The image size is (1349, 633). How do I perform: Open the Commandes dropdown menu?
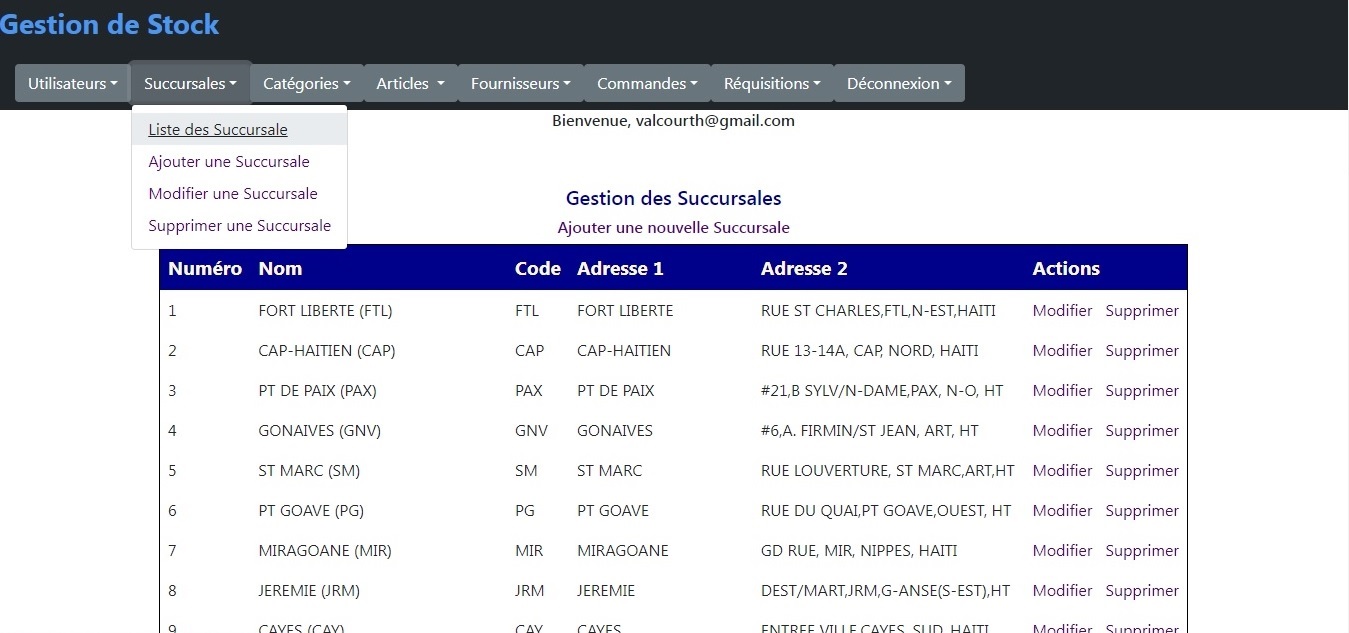click(647, 84)
